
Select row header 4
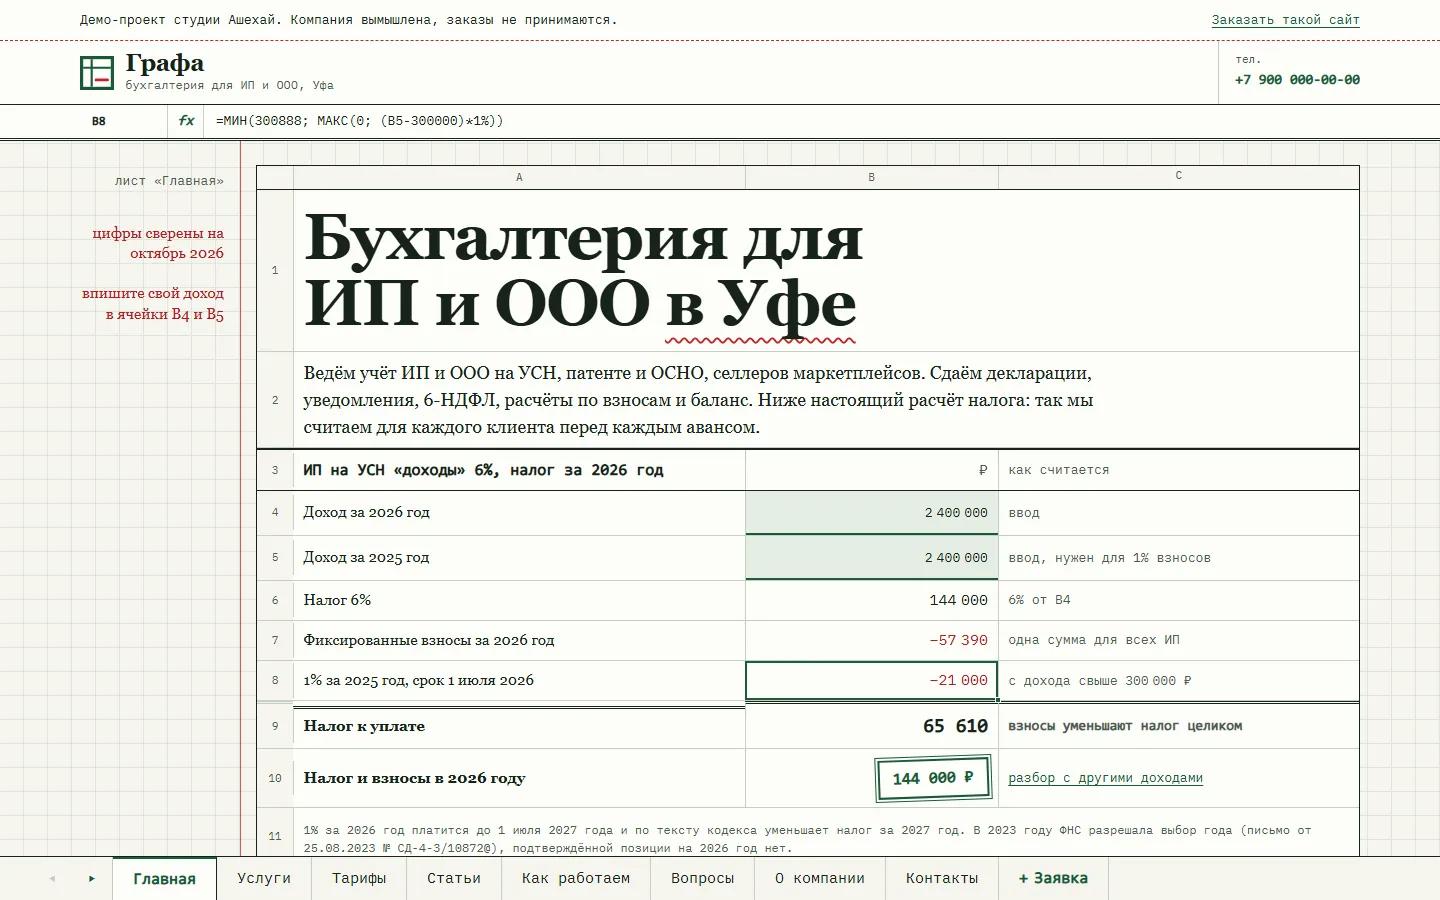coord(275,513)
